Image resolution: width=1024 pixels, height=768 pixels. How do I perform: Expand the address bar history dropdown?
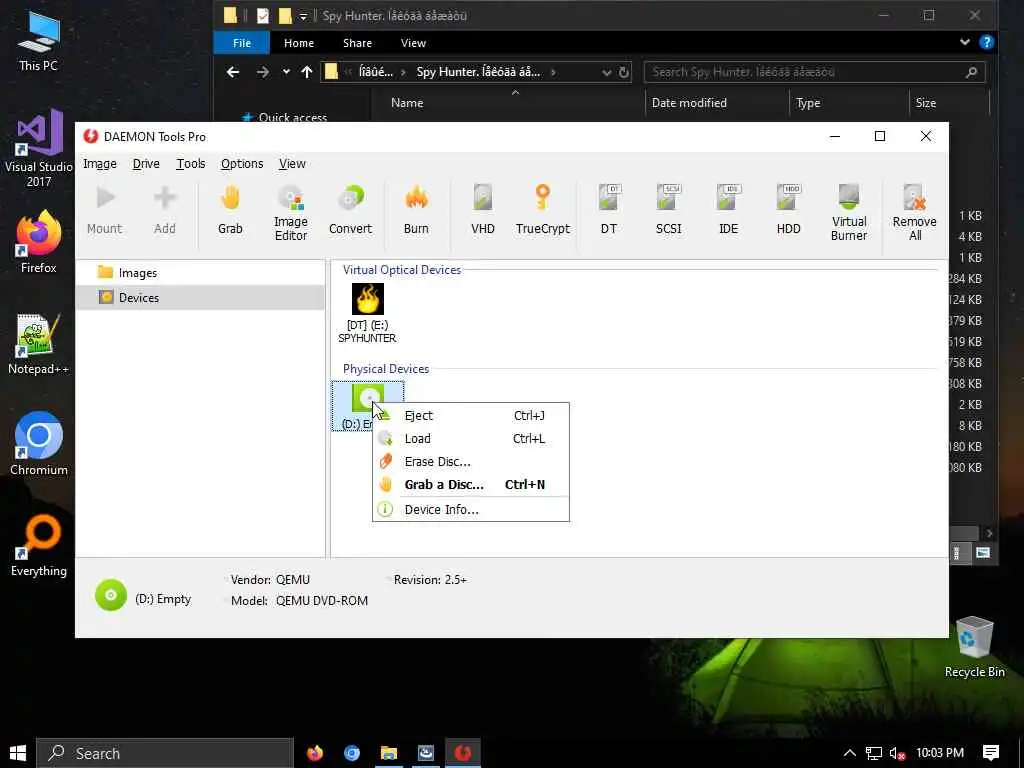pos(606,72)
